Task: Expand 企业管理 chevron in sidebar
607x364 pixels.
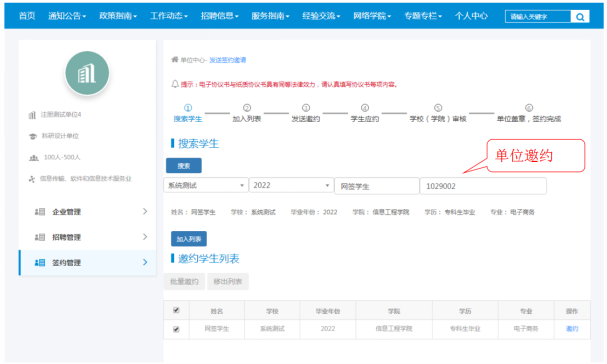Action: point(145,211)
